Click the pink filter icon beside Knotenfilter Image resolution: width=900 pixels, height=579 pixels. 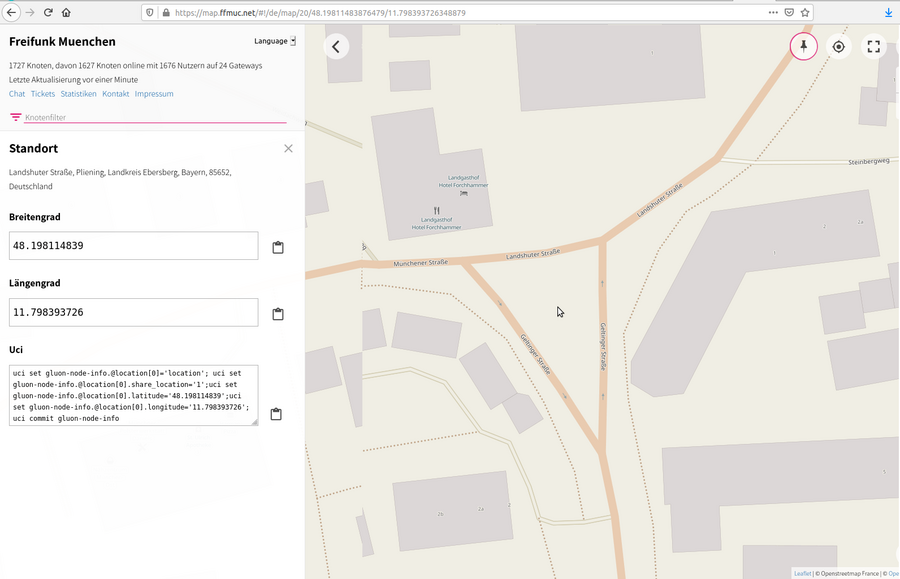pos(15,116)
